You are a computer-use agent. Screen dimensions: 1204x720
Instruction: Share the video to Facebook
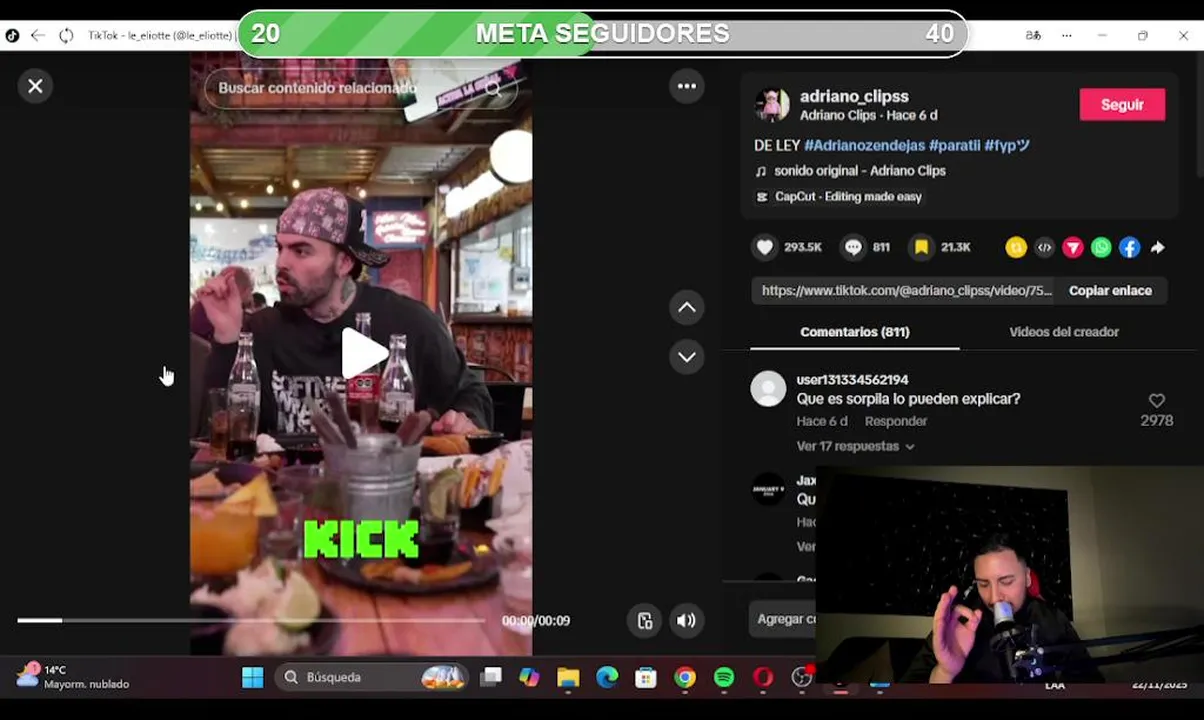(1129, 248)
